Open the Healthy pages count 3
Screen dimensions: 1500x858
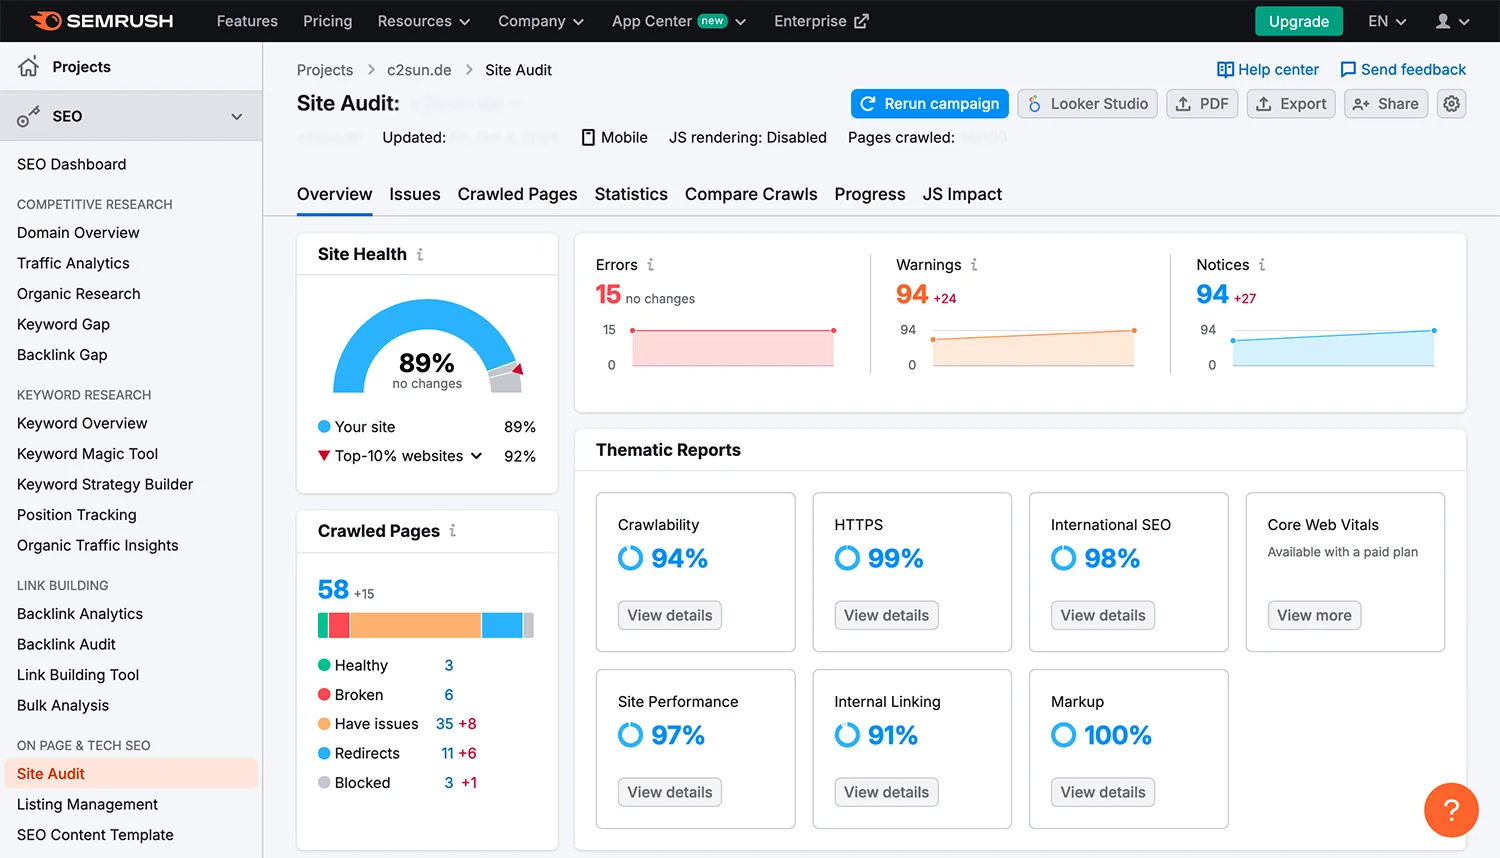449,665
